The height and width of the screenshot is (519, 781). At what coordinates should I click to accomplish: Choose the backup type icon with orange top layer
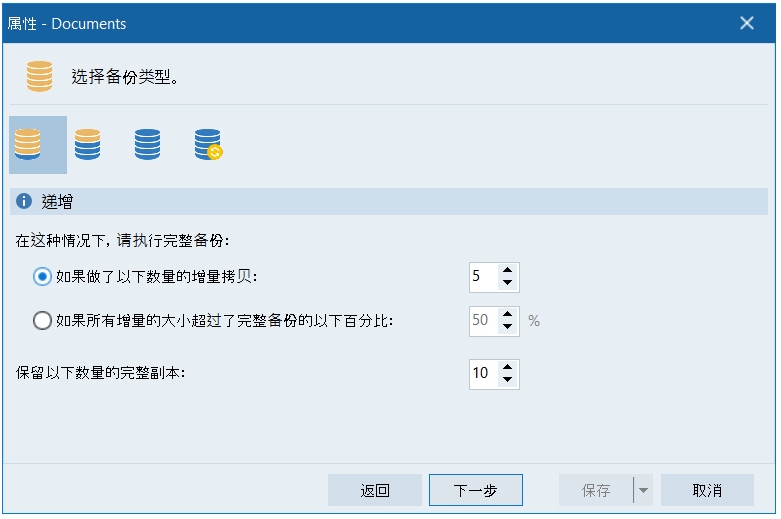88,145
